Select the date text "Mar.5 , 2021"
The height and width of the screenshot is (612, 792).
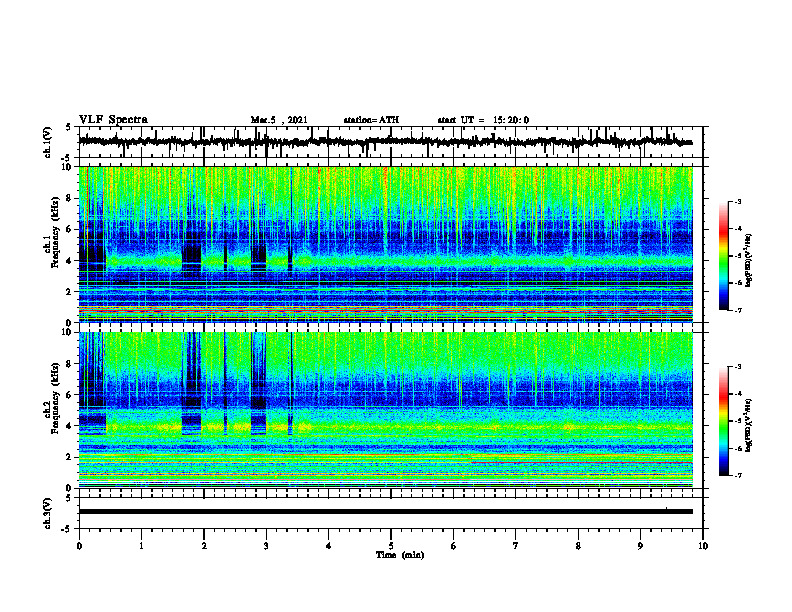(279, 120)
